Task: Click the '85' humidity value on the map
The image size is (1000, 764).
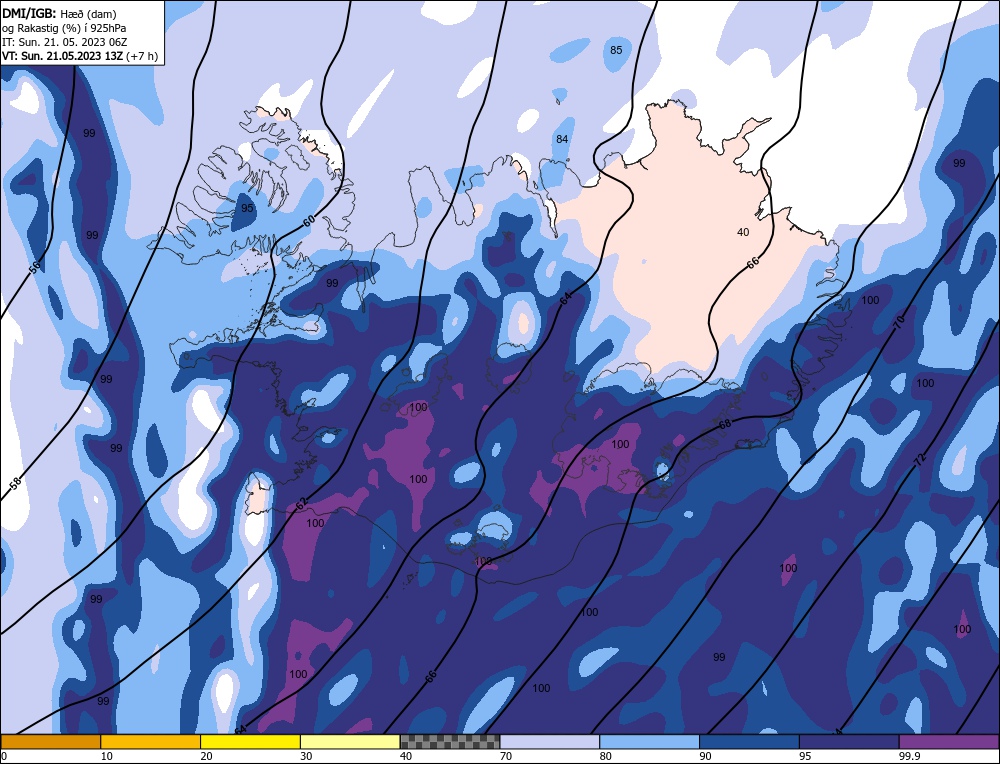Action: tap(616, 50)
